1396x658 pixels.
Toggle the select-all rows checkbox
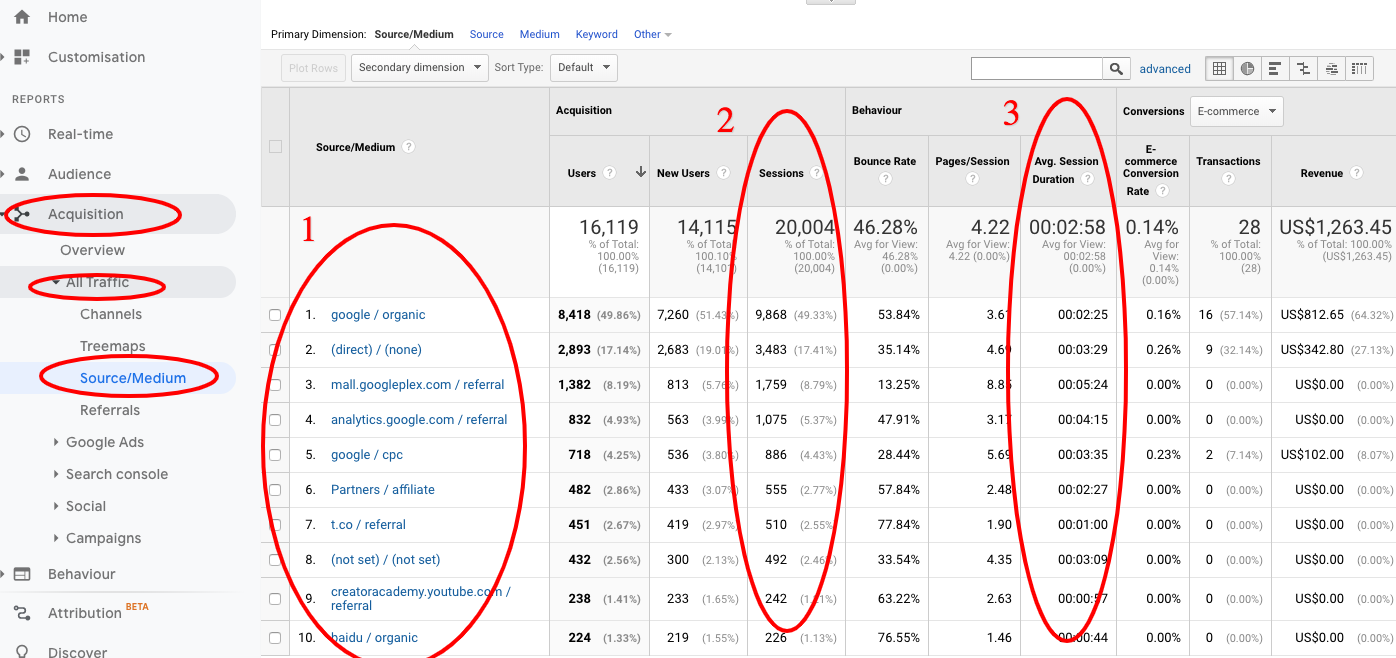coord(275,147)
